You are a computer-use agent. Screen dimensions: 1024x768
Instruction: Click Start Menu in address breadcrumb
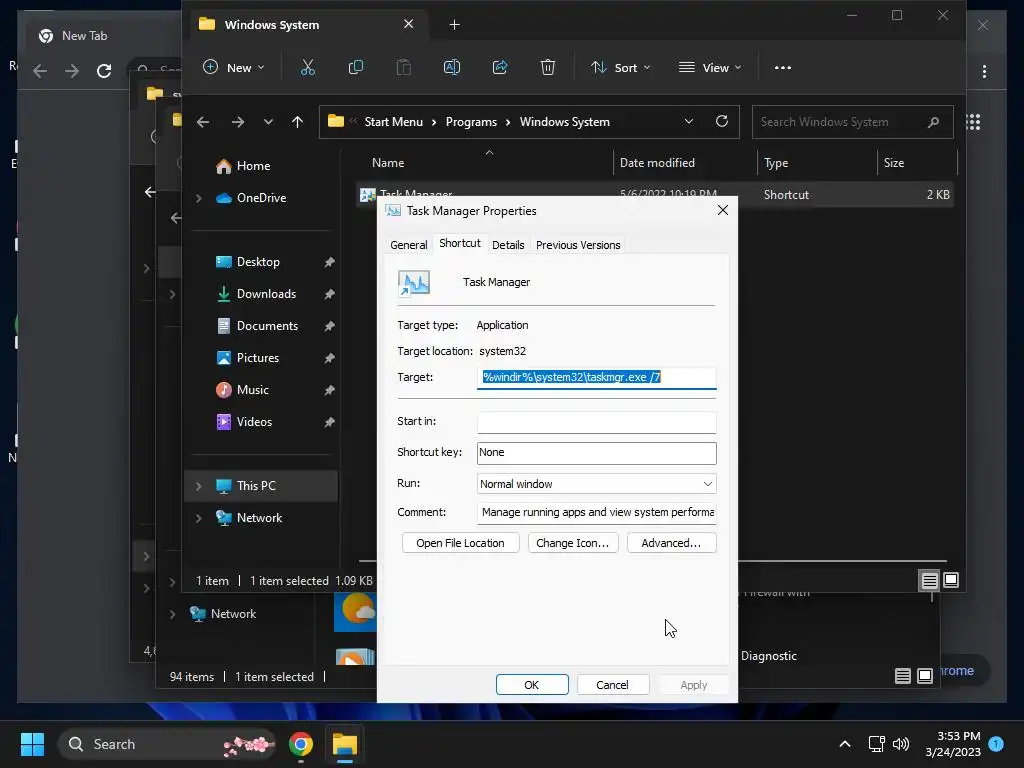click(x=393, y=122)
